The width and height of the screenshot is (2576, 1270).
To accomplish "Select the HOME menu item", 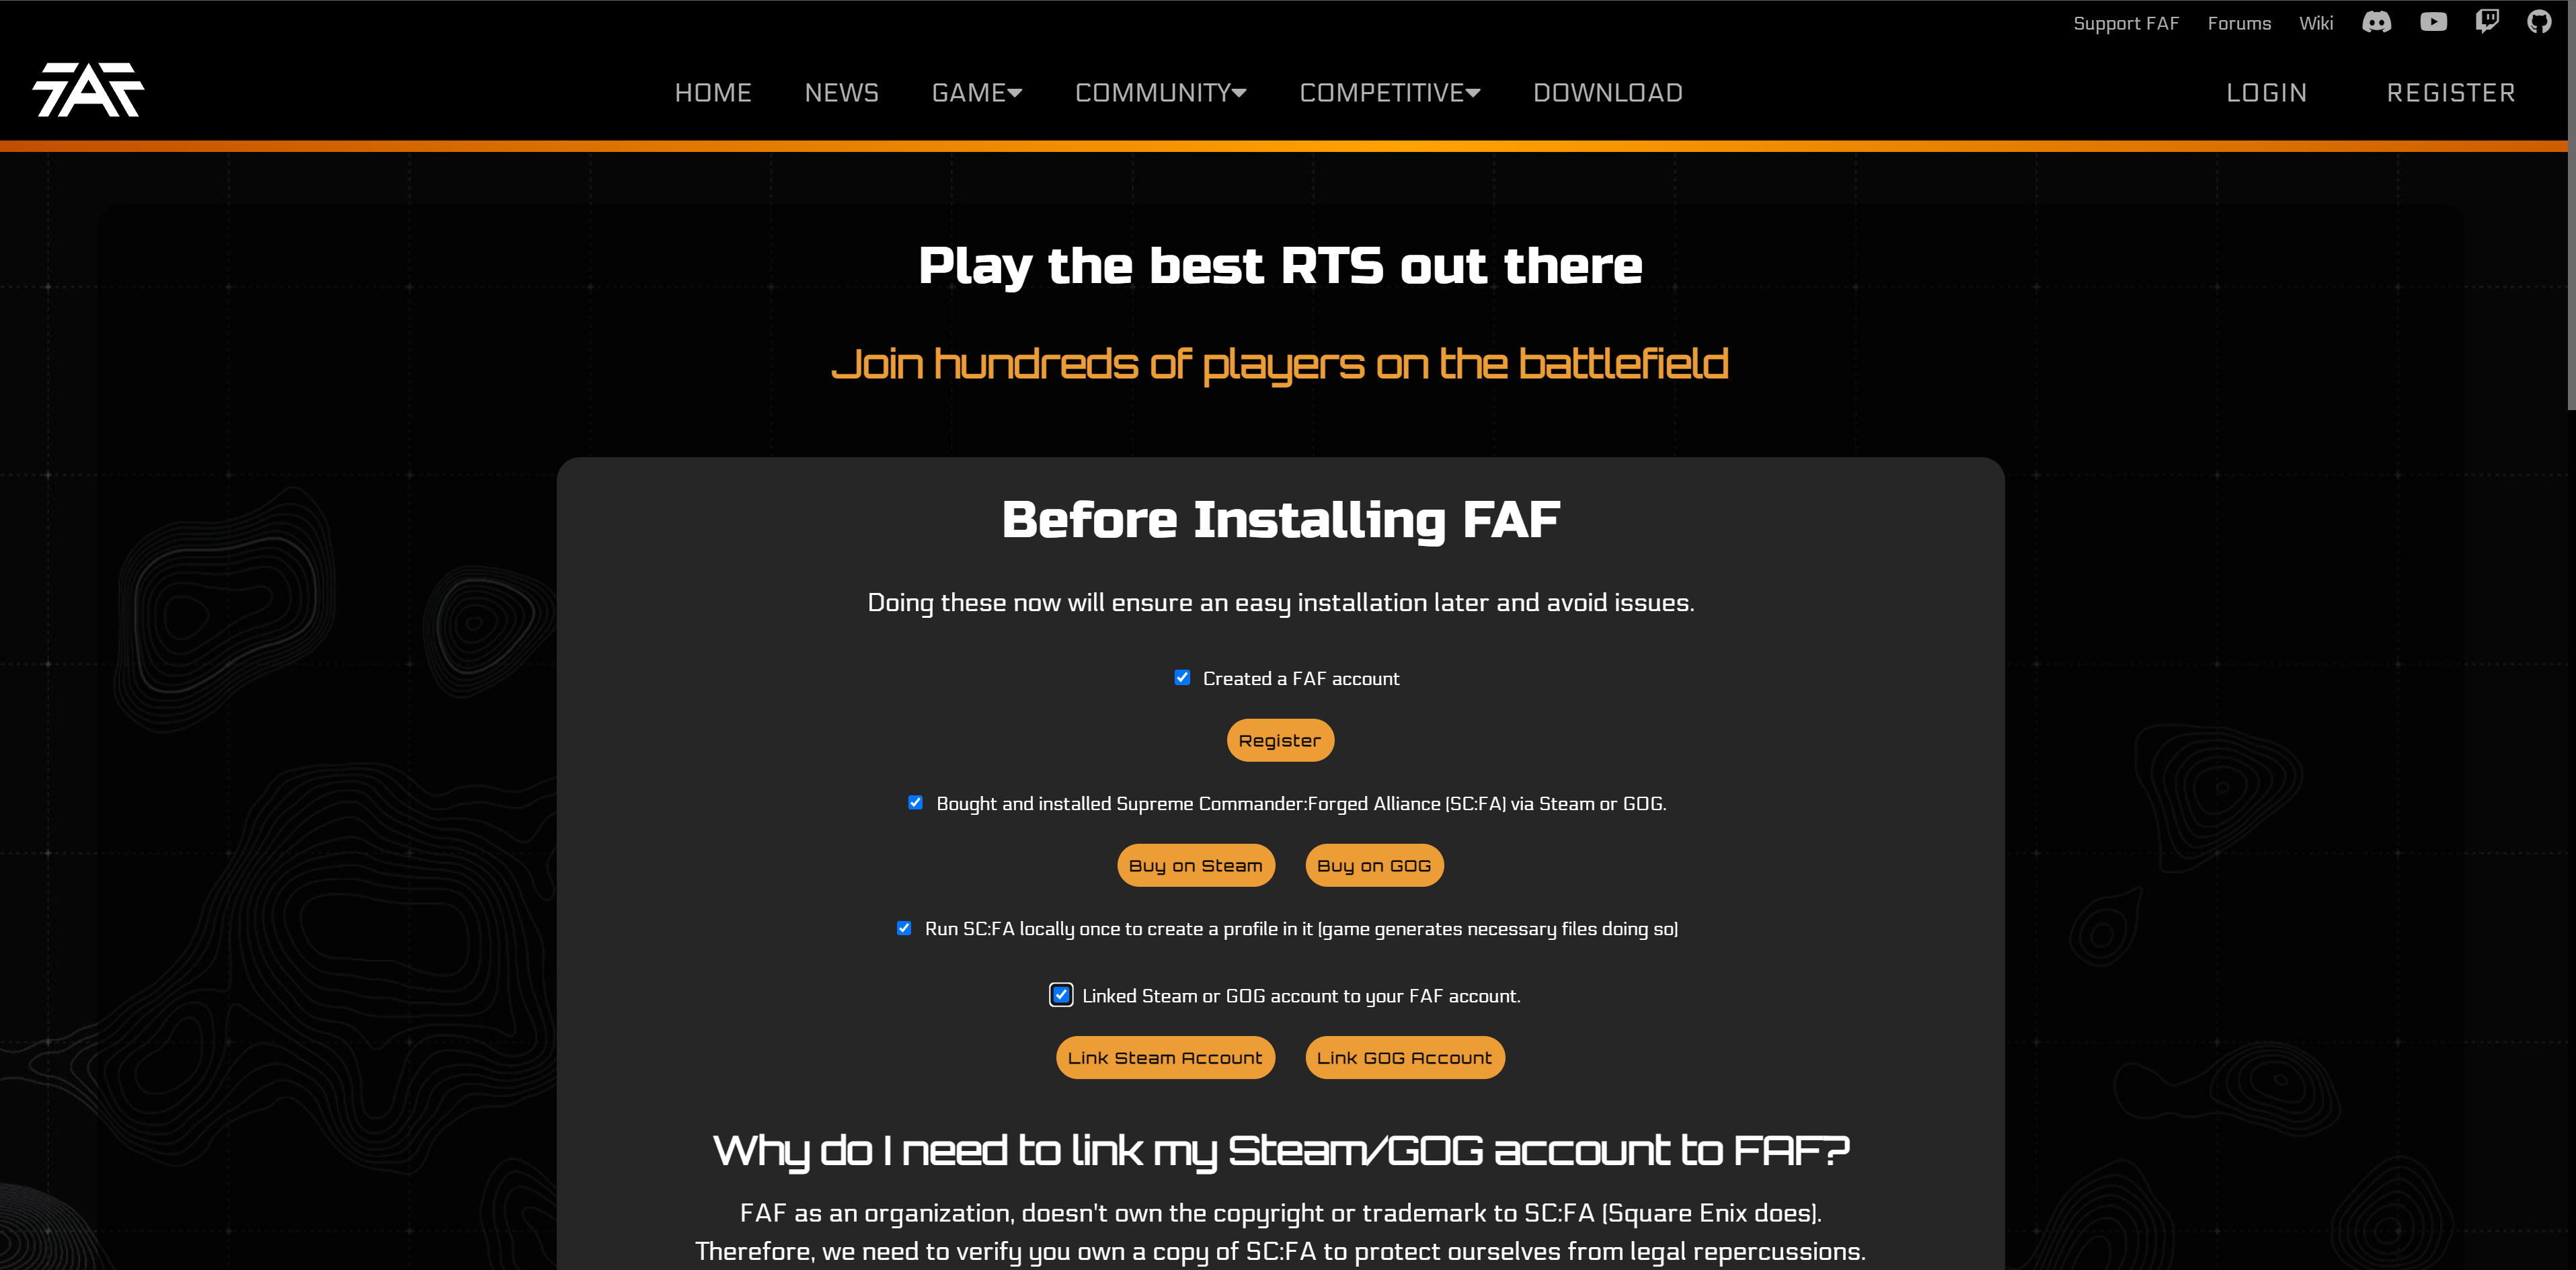I will click(x=713, y=92).
